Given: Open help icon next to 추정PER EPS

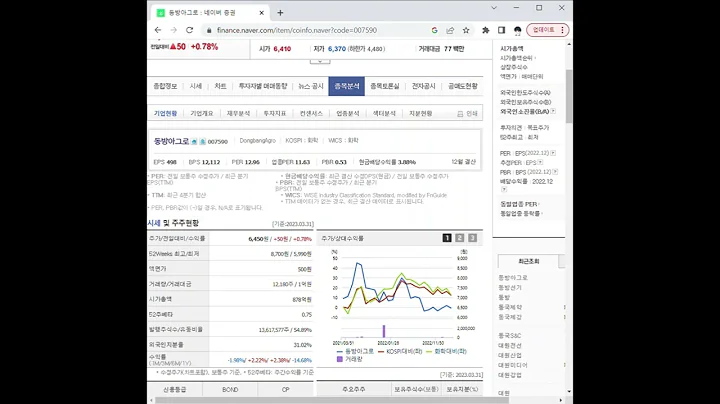Looking at the screenshot, I should 540,163.
